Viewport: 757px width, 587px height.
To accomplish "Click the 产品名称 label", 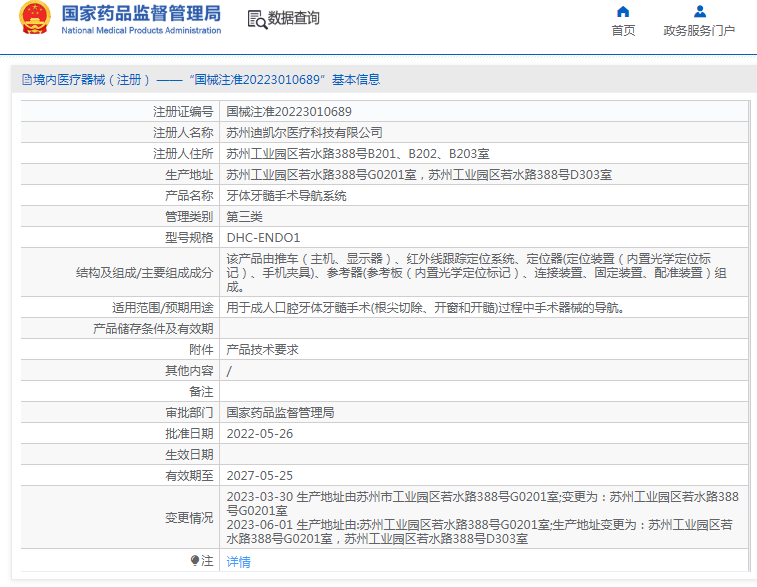I will [189, 196].
